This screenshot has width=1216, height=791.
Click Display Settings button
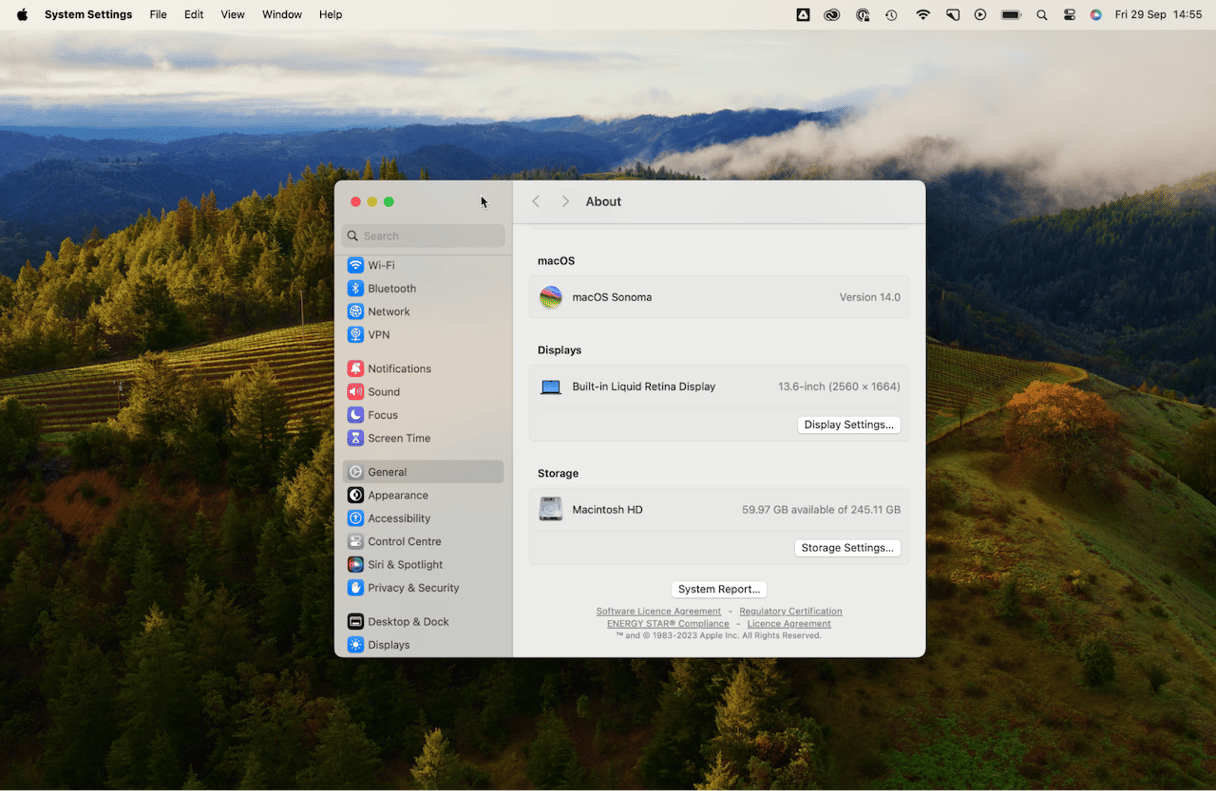pos(848,425)
